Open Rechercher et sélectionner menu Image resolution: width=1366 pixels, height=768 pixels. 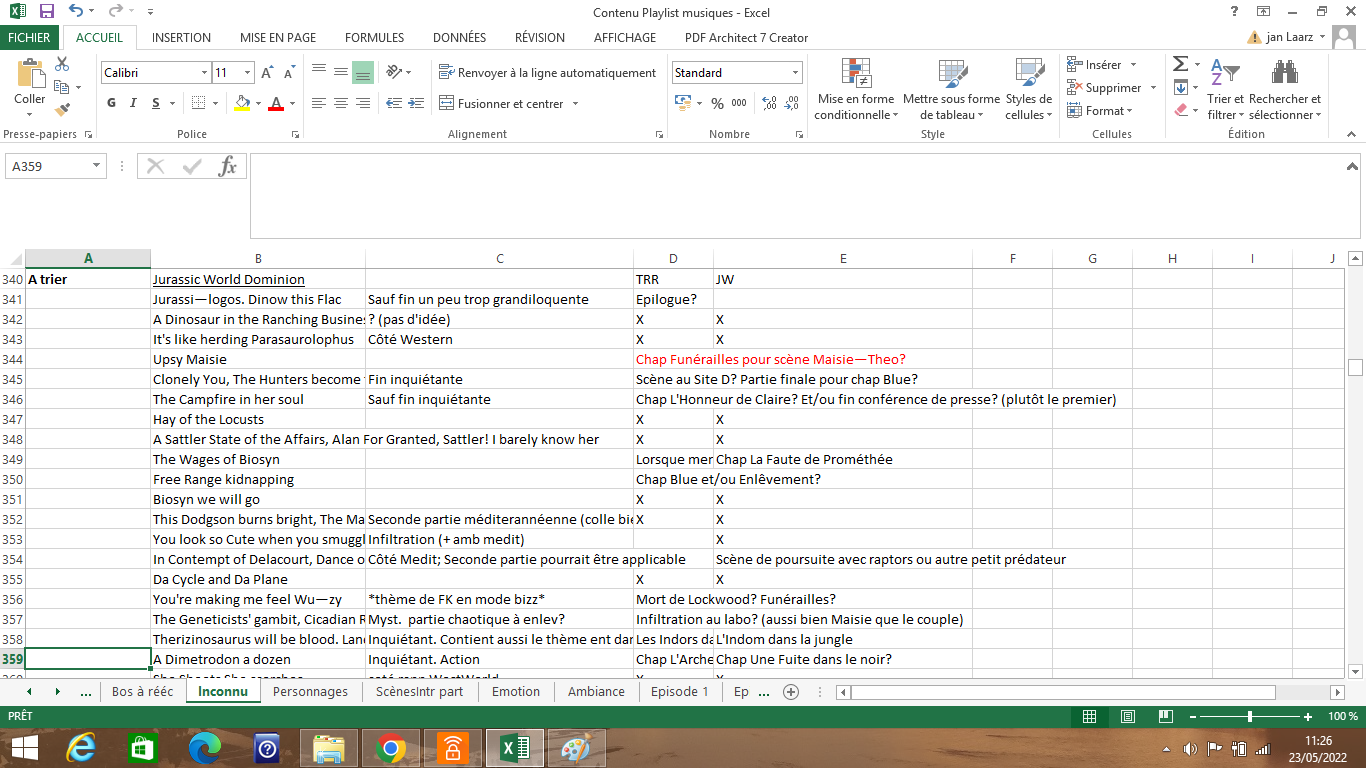[1285, 89]
